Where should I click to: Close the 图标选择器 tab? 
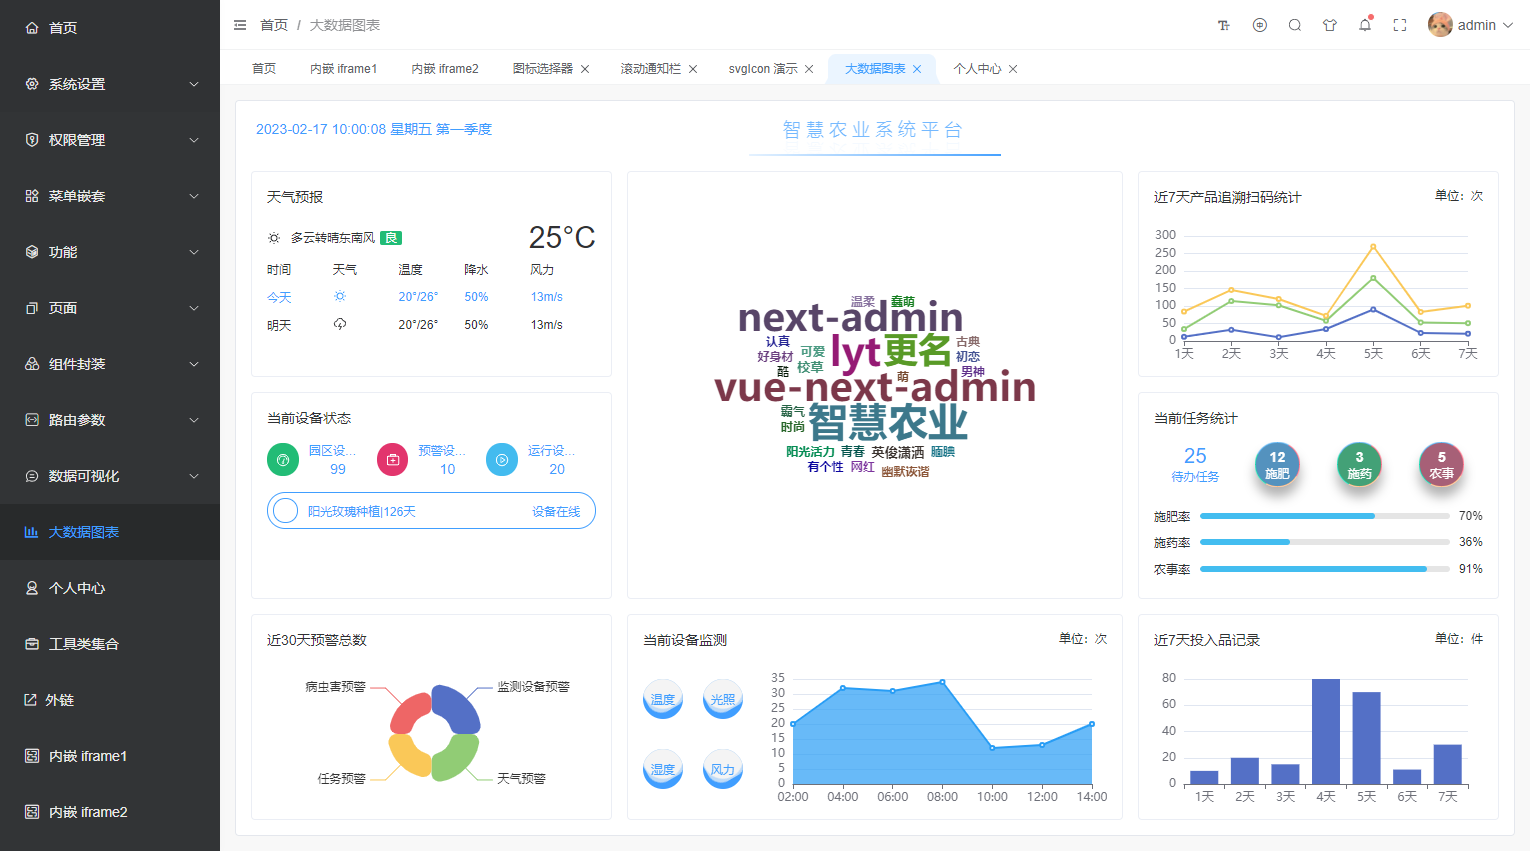[585, 69]
